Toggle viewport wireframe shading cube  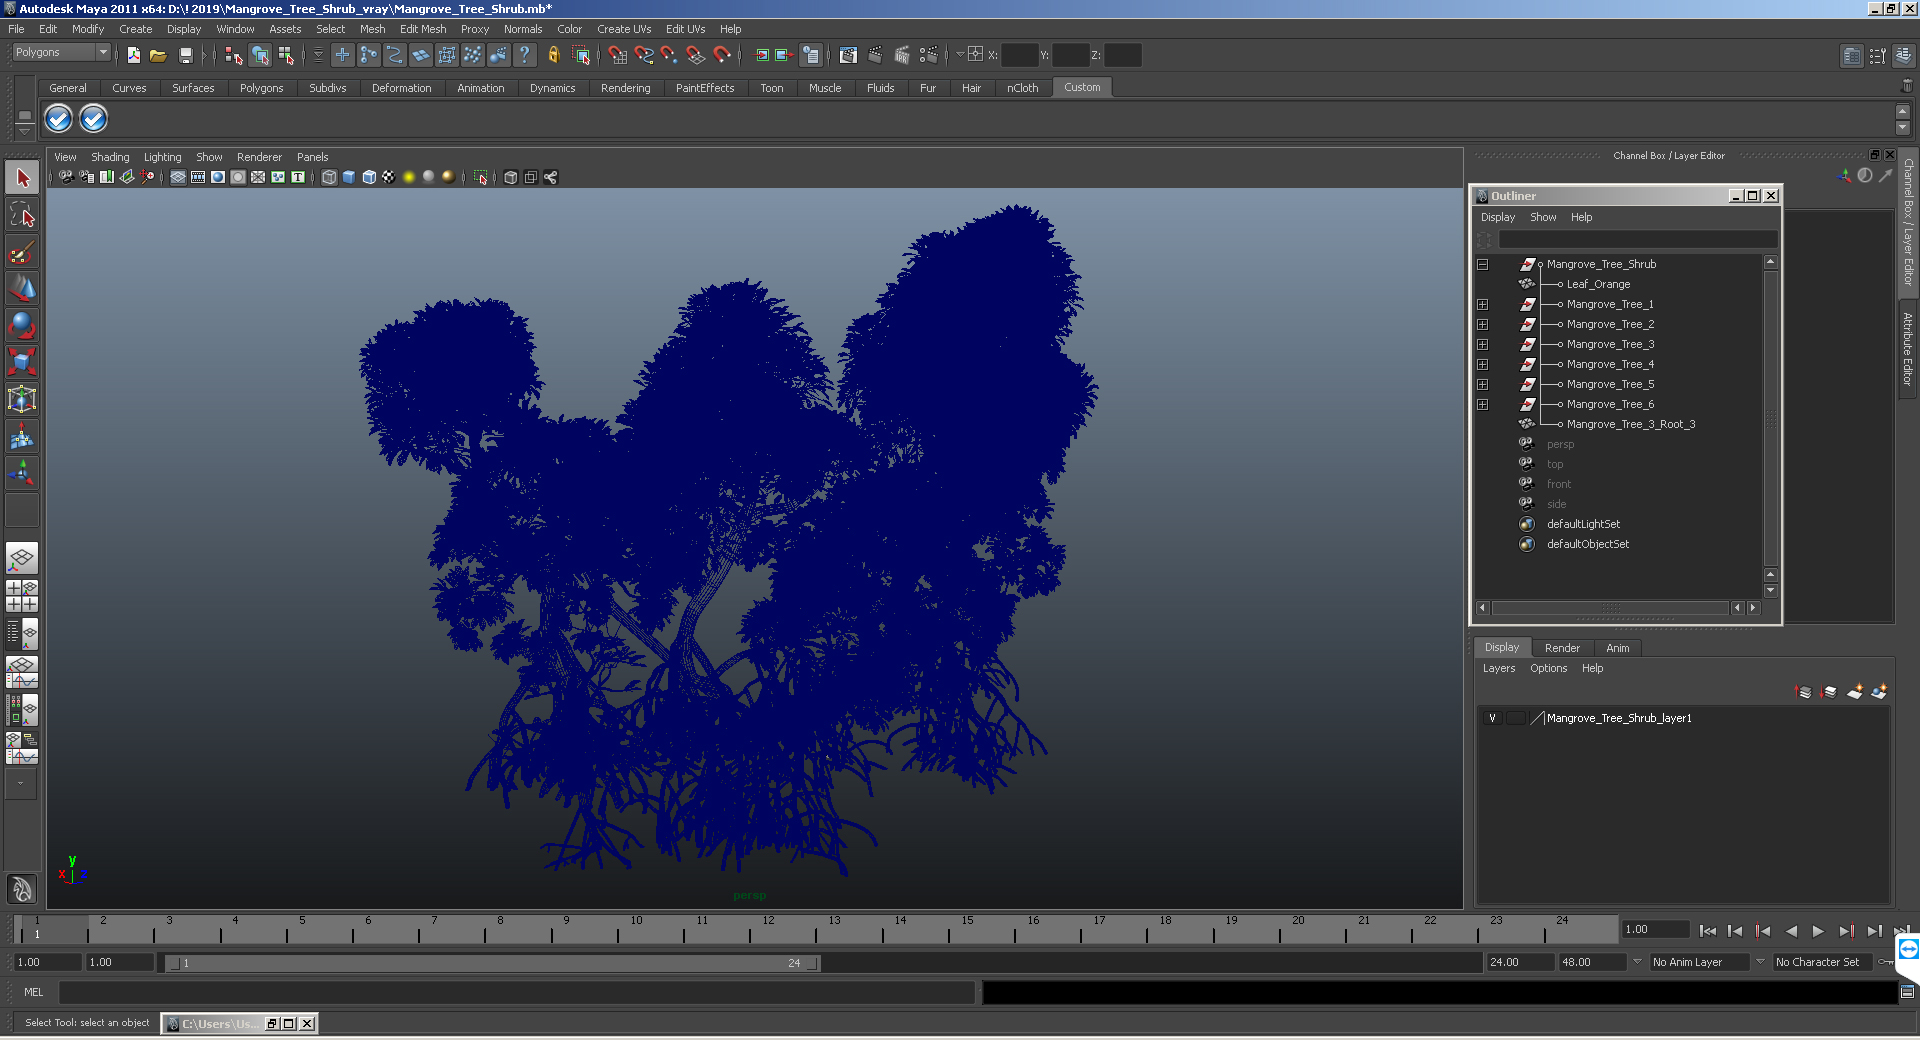pos(329,177)
